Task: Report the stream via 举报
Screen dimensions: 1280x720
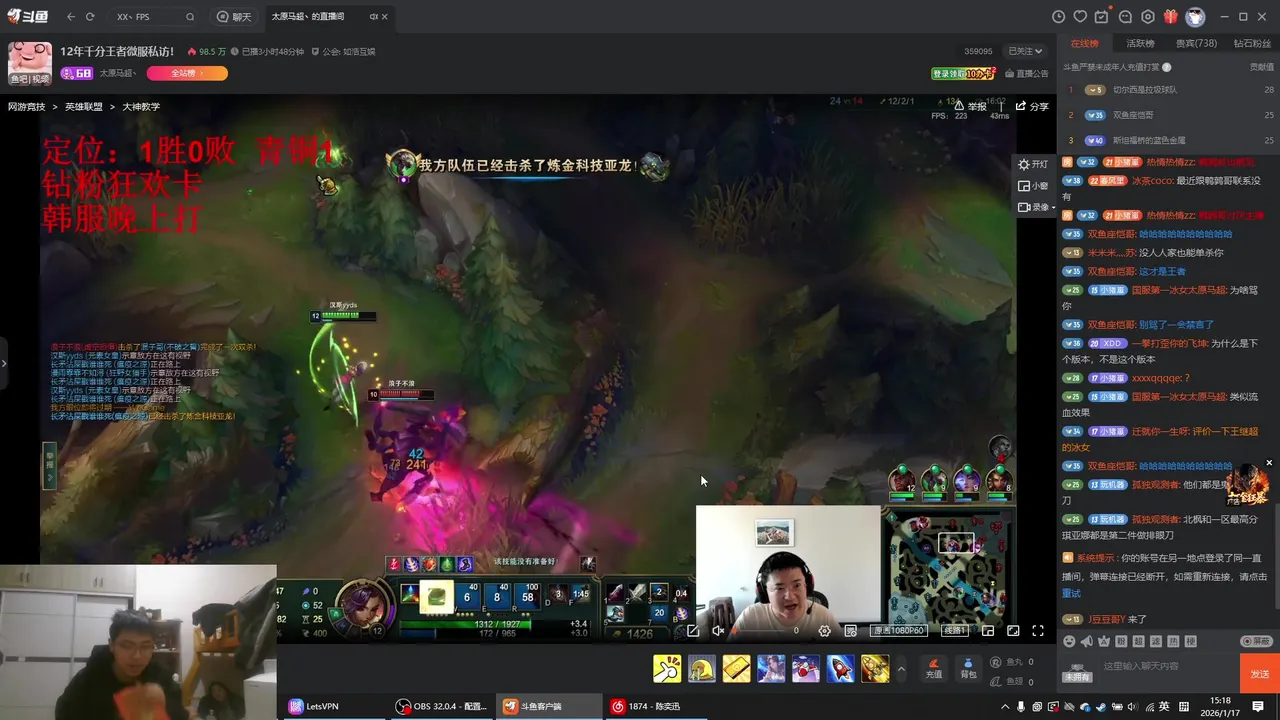Action: coord(970,106)
